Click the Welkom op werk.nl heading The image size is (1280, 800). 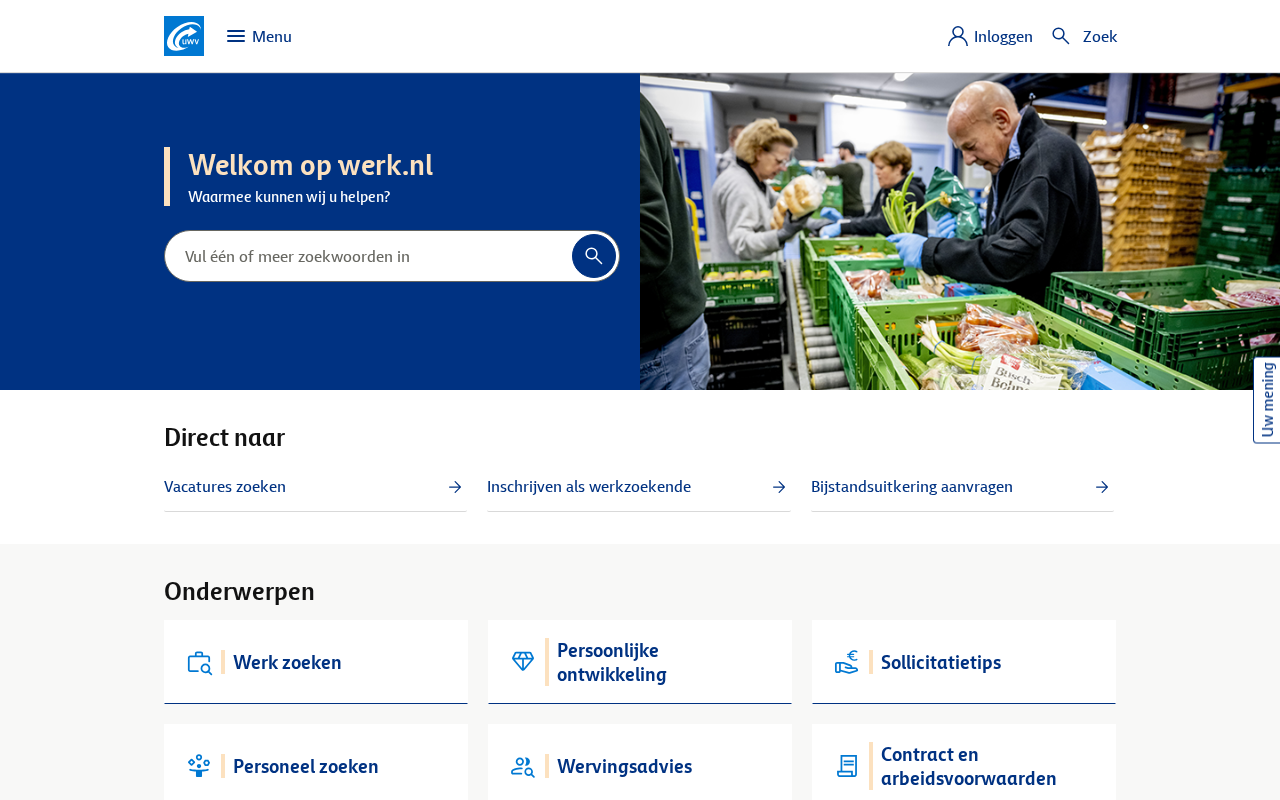311,164
